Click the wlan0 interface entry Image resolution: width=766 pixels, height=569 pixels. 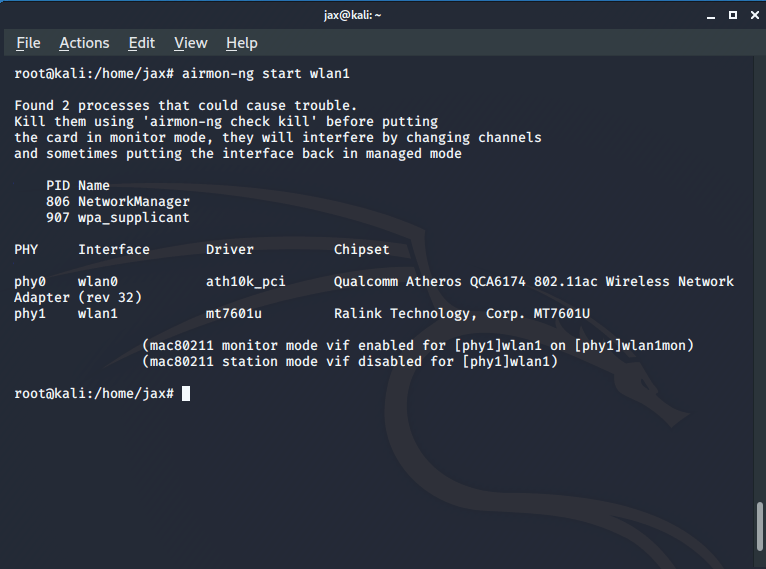tap(98, 282)
